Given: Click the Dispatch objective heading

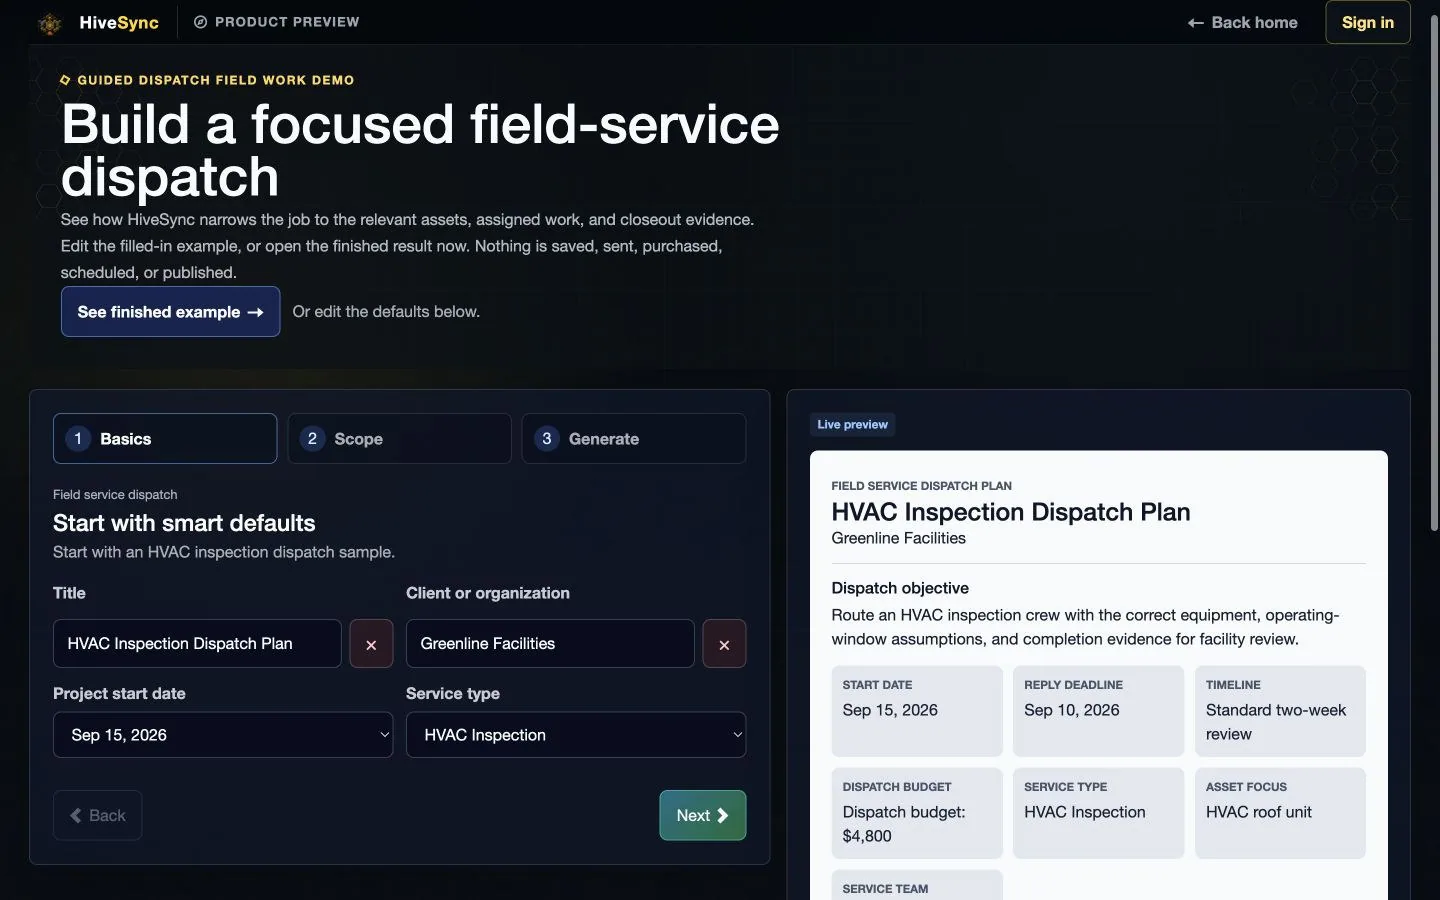Looking at the screenshot, I should click(900, 588).
